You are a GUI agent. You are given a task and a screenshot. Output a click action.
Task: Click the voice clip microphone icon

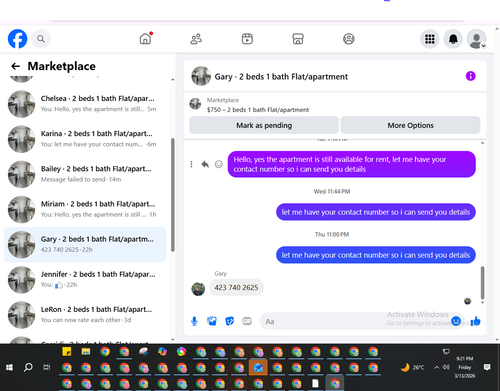(x=194, y=321)
